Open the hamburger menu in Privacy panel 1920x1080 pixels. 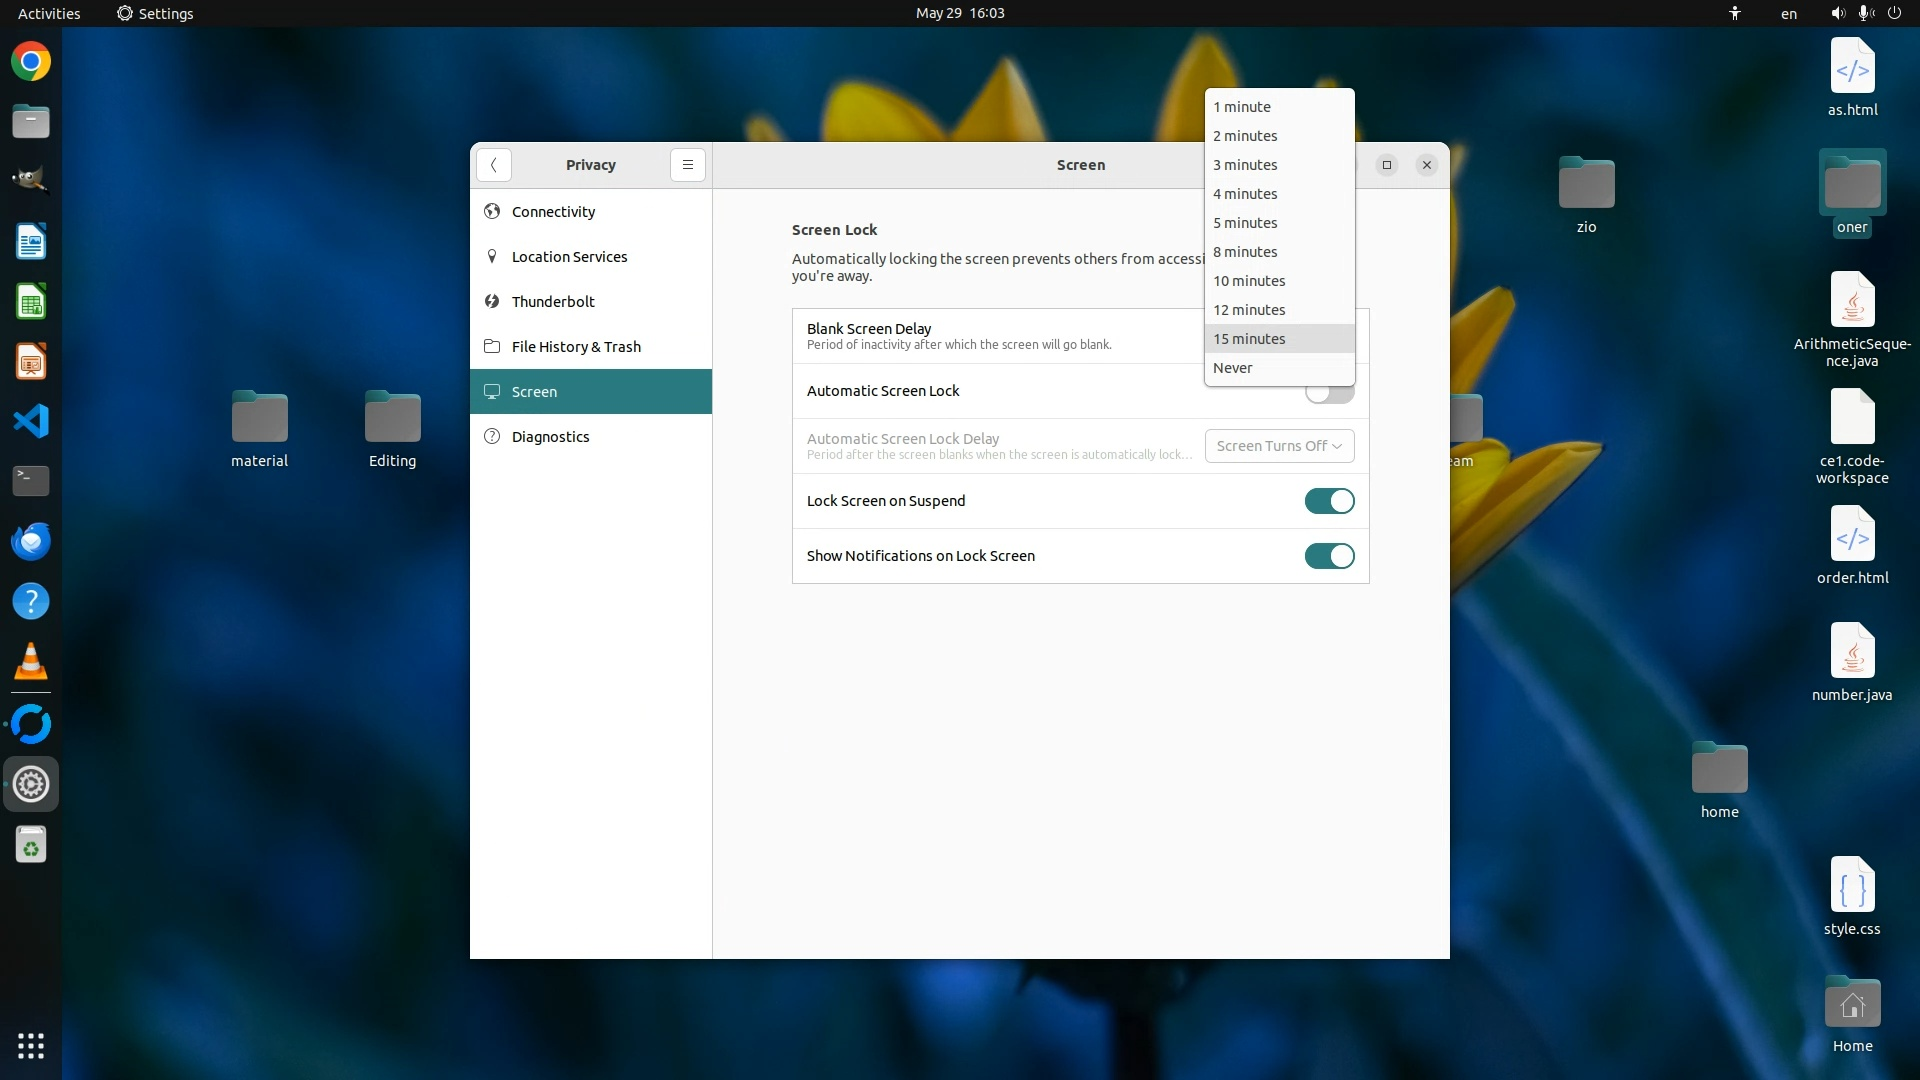tap(687, 165)
